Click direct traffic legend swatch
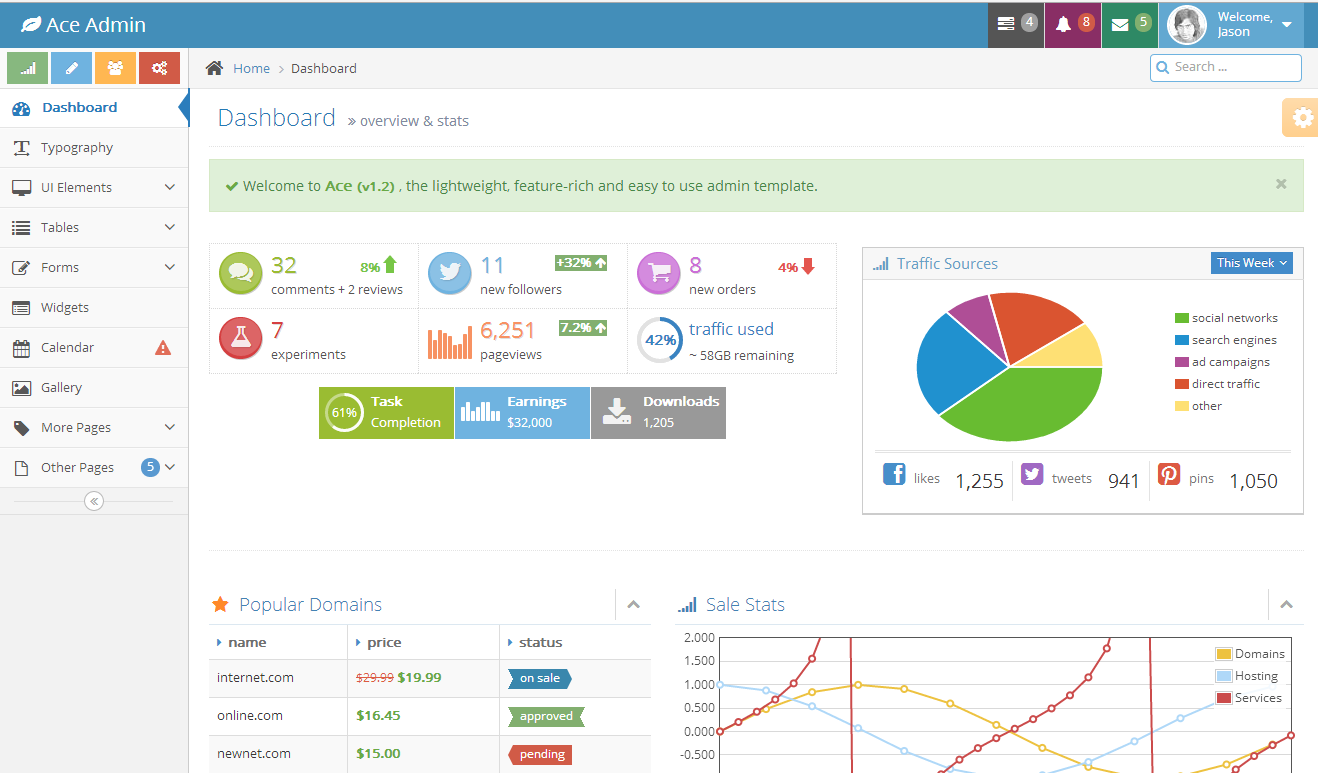Image resolution: width=1318 pixels, height=773 pixels. [x=1182, y=384]
